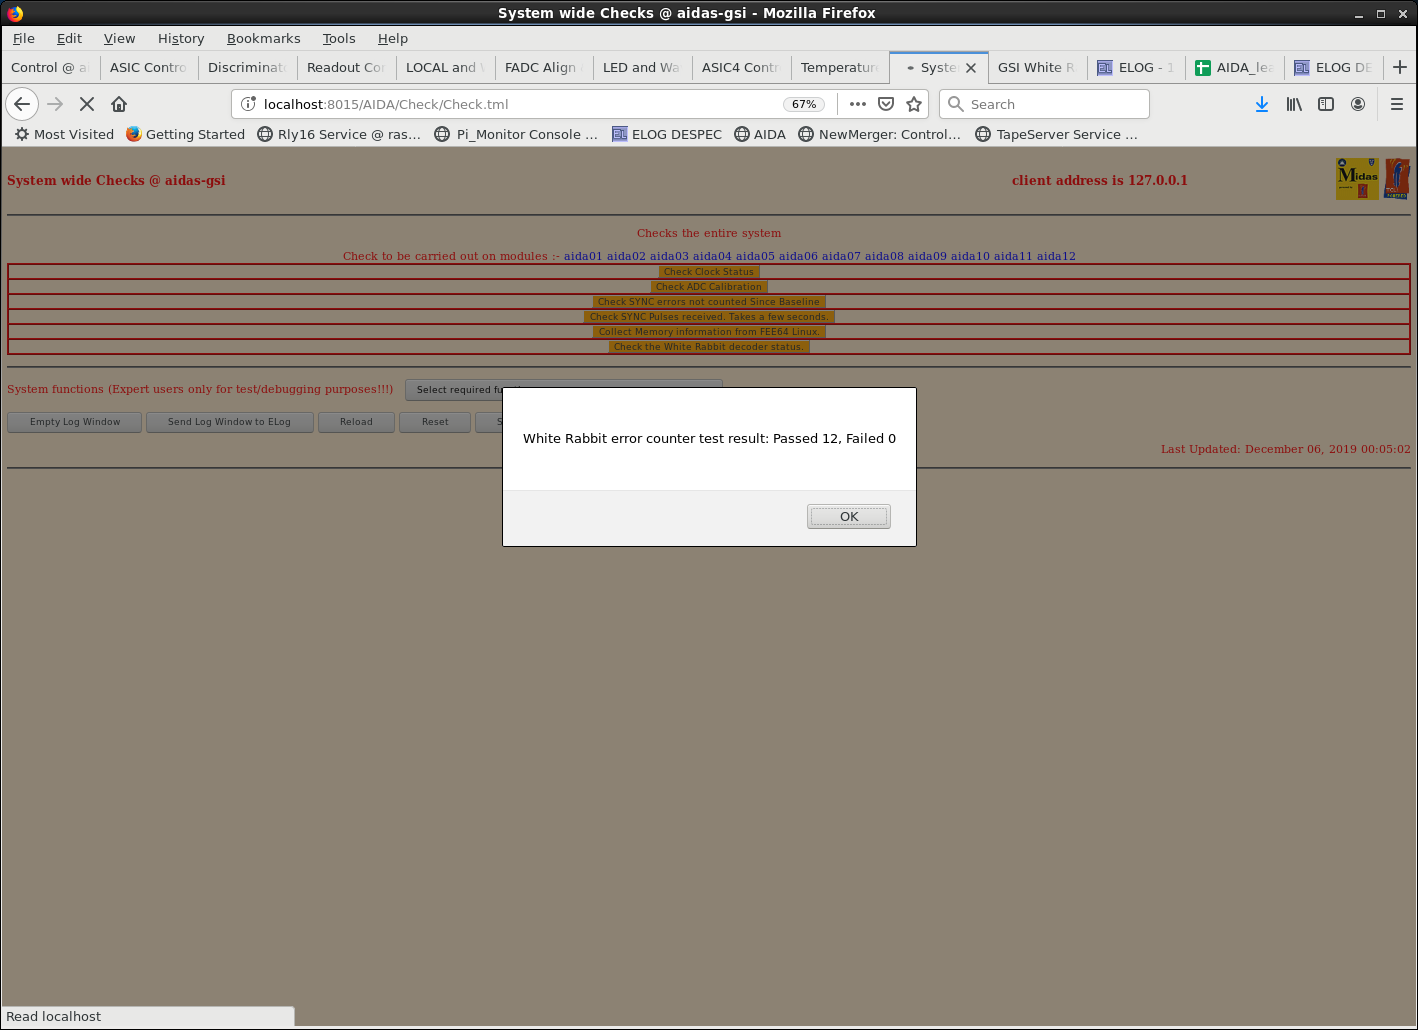Click the 67% zoom level indicator

coord(804,104)
